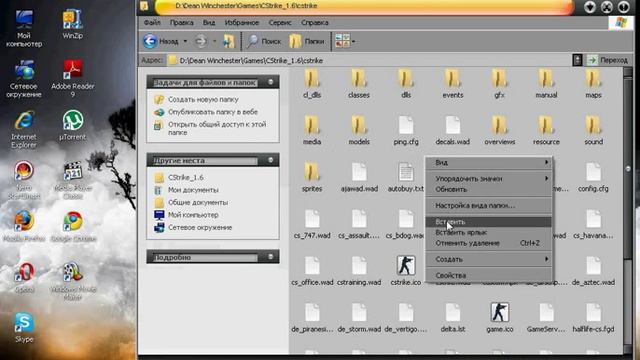Viewport: 640px width, 360px height.
Task: Launch Skype from the desktop
Action: click(24, 328)
